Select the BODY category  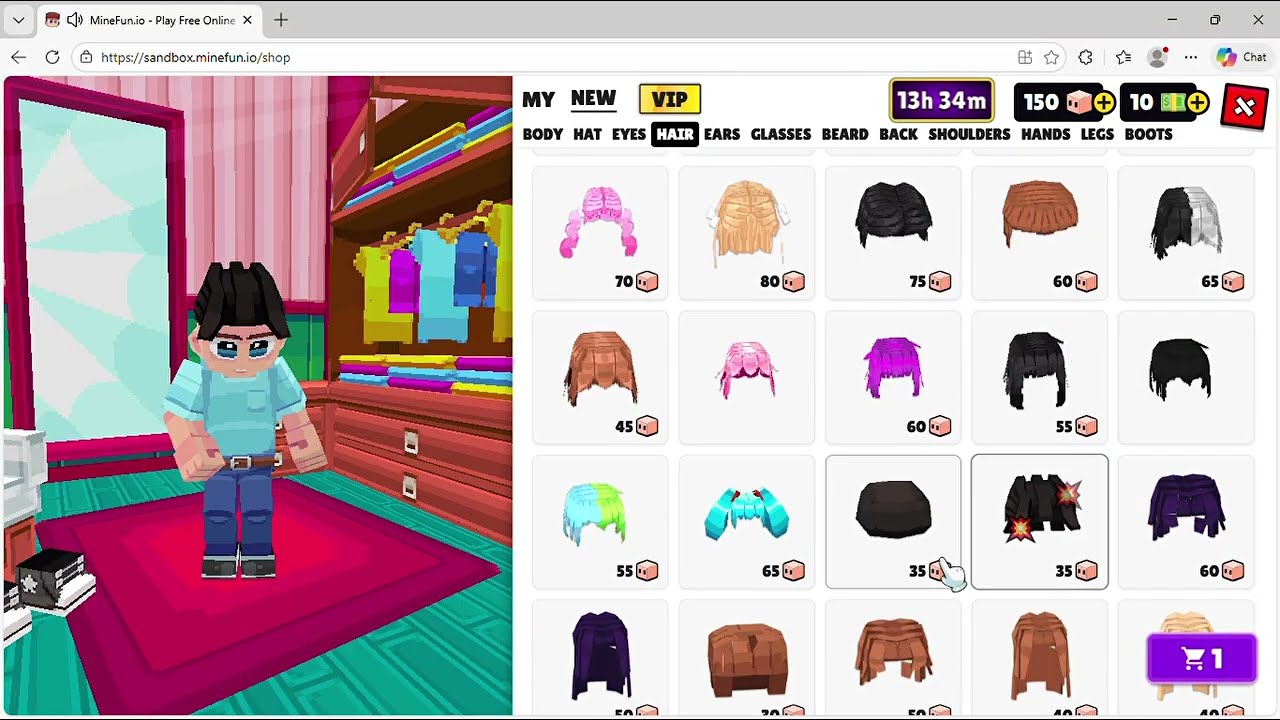pyautogui.click(x=543, y=134)
